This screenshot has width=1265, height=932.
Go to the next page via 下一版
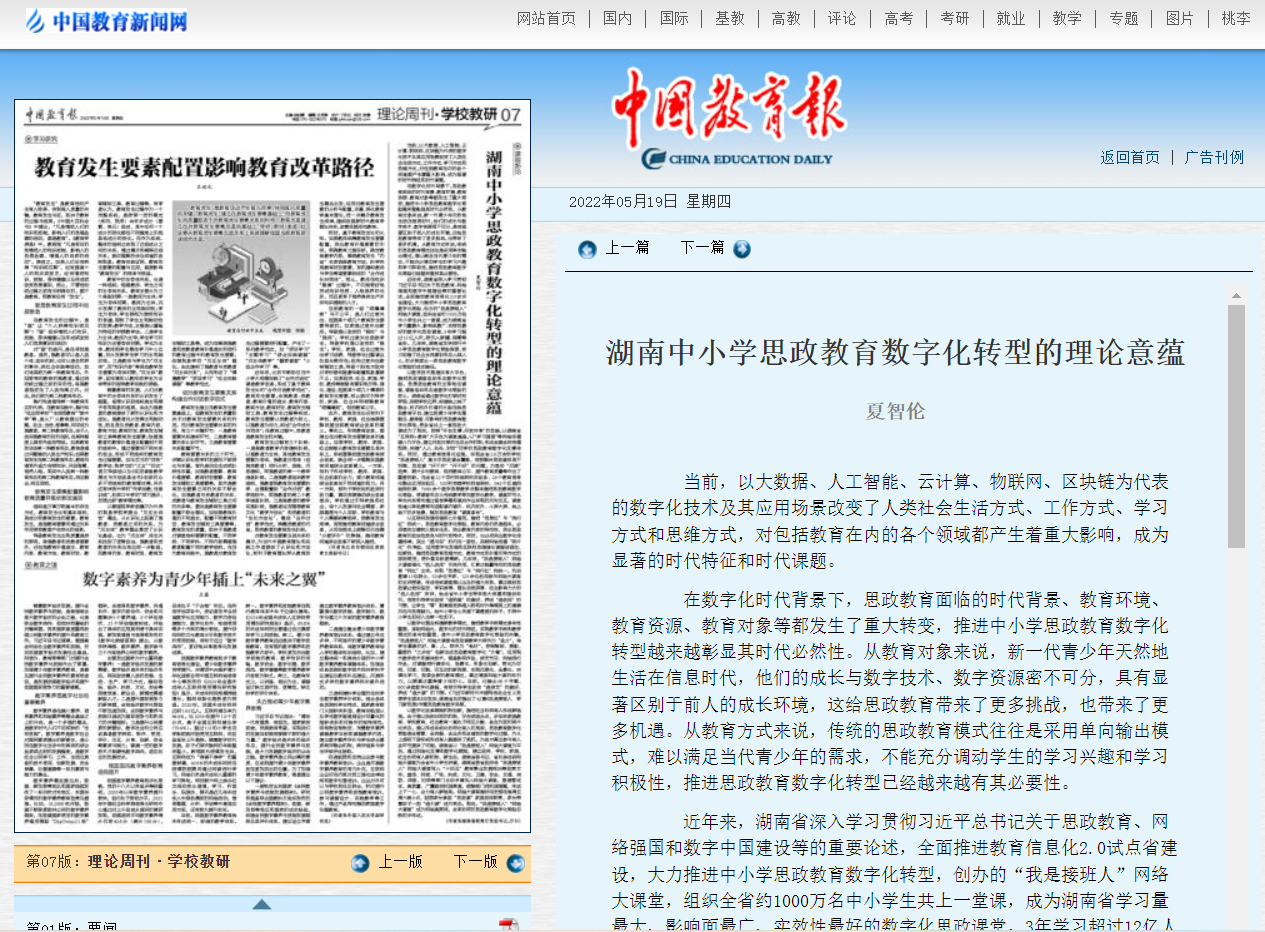[x=475, y=862]
